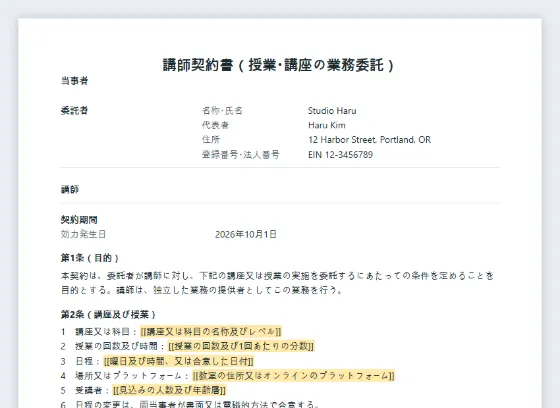
Task: Select the 12 Harbor Street address value
Action: (x=369, y=140)
